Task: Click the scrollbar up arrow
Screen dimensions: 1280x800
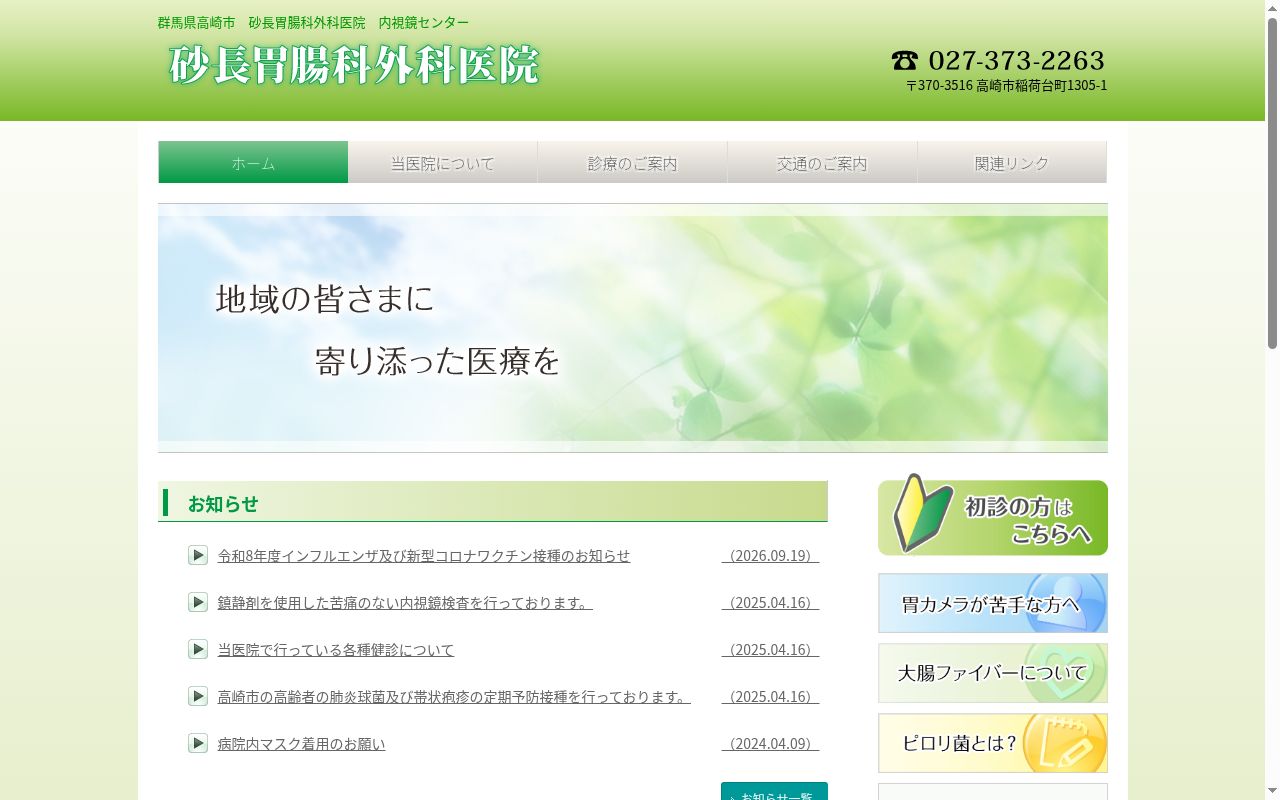Action: click(1272, 8)
